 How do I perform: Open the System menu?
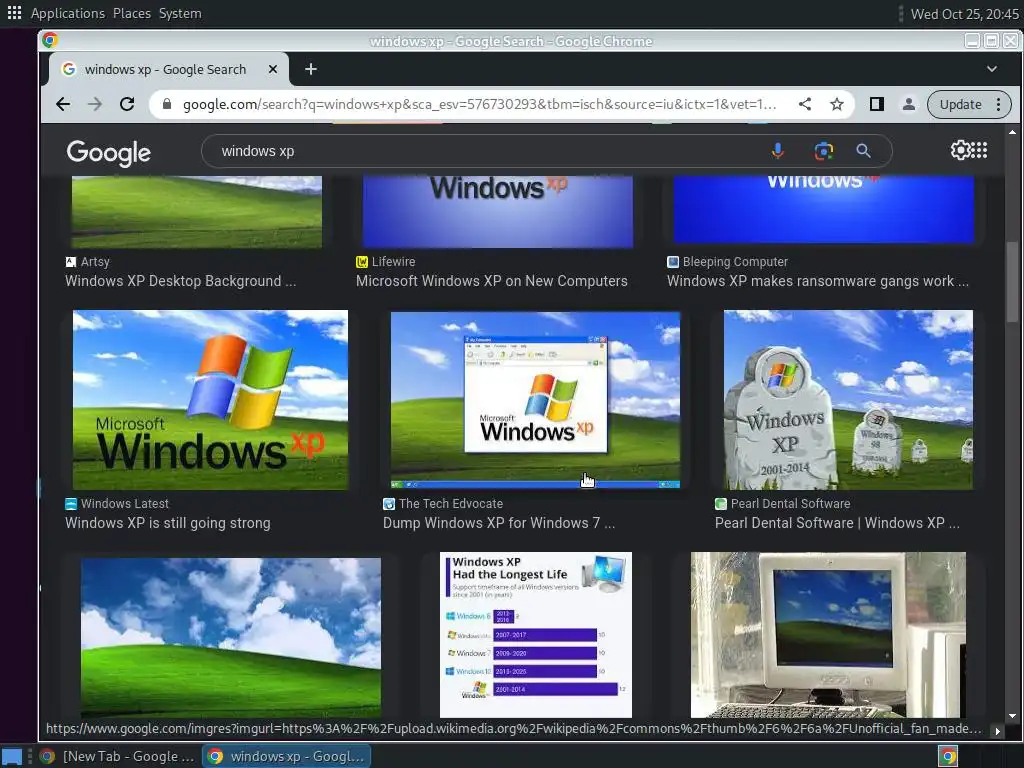tap(180, 13)
